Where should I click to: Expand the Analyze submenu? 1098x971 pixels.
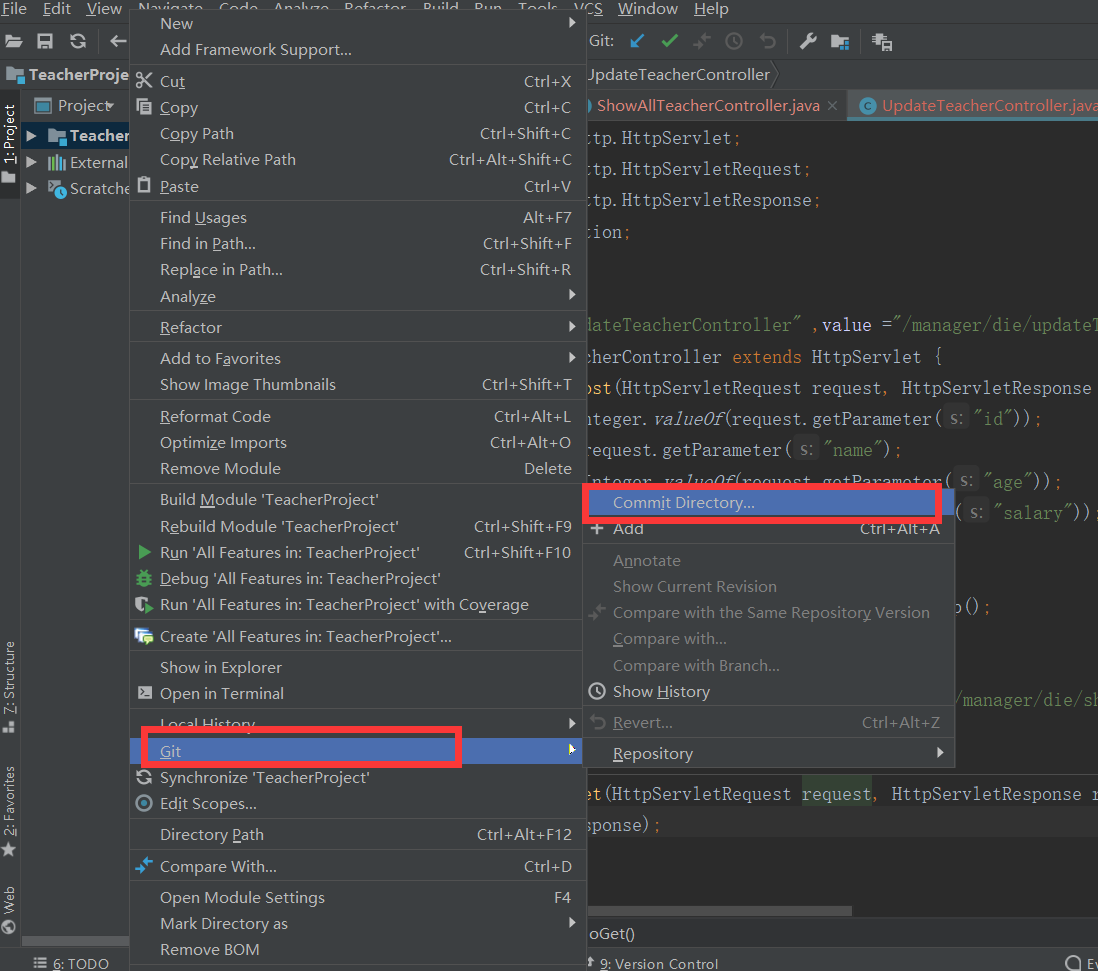point(357,296)
